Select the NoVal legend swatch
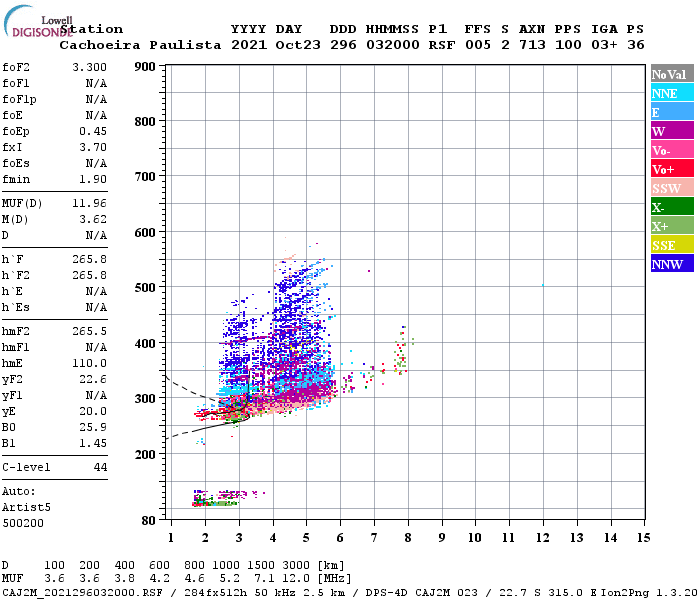The width and height of the screenshot is (700, 600). (672, 74)
